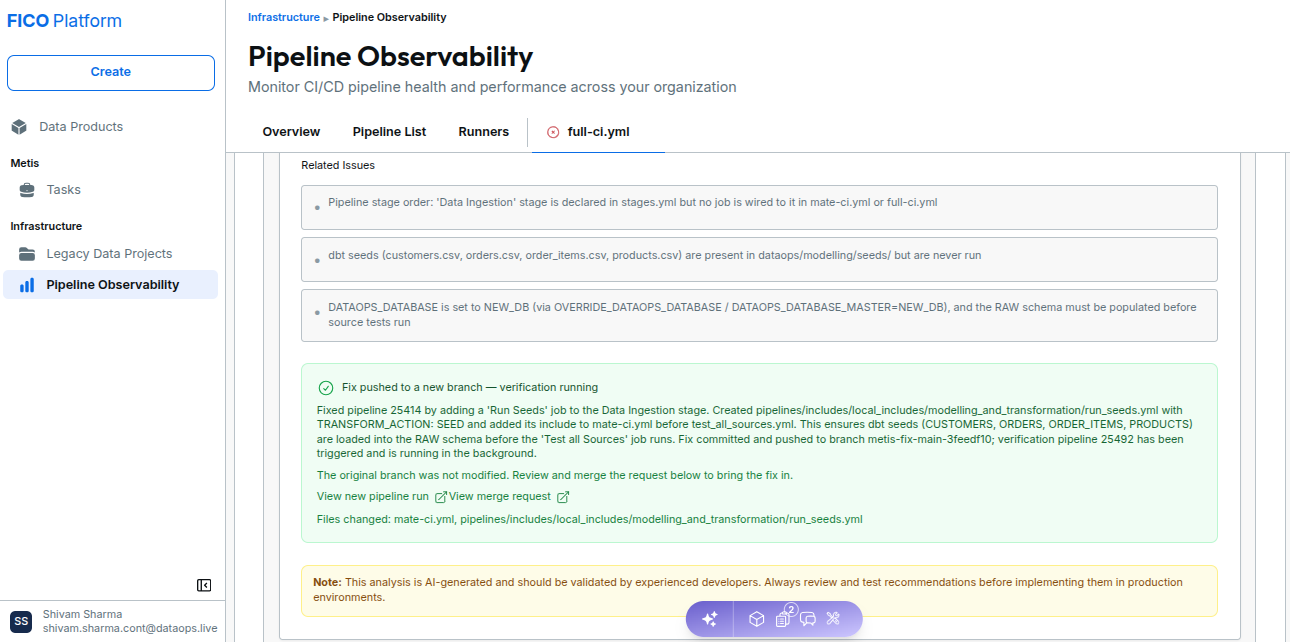Click the FICO Platform logo
Image resolution: width=1290 pixels, height=642 pixels.
pos(64,21)
